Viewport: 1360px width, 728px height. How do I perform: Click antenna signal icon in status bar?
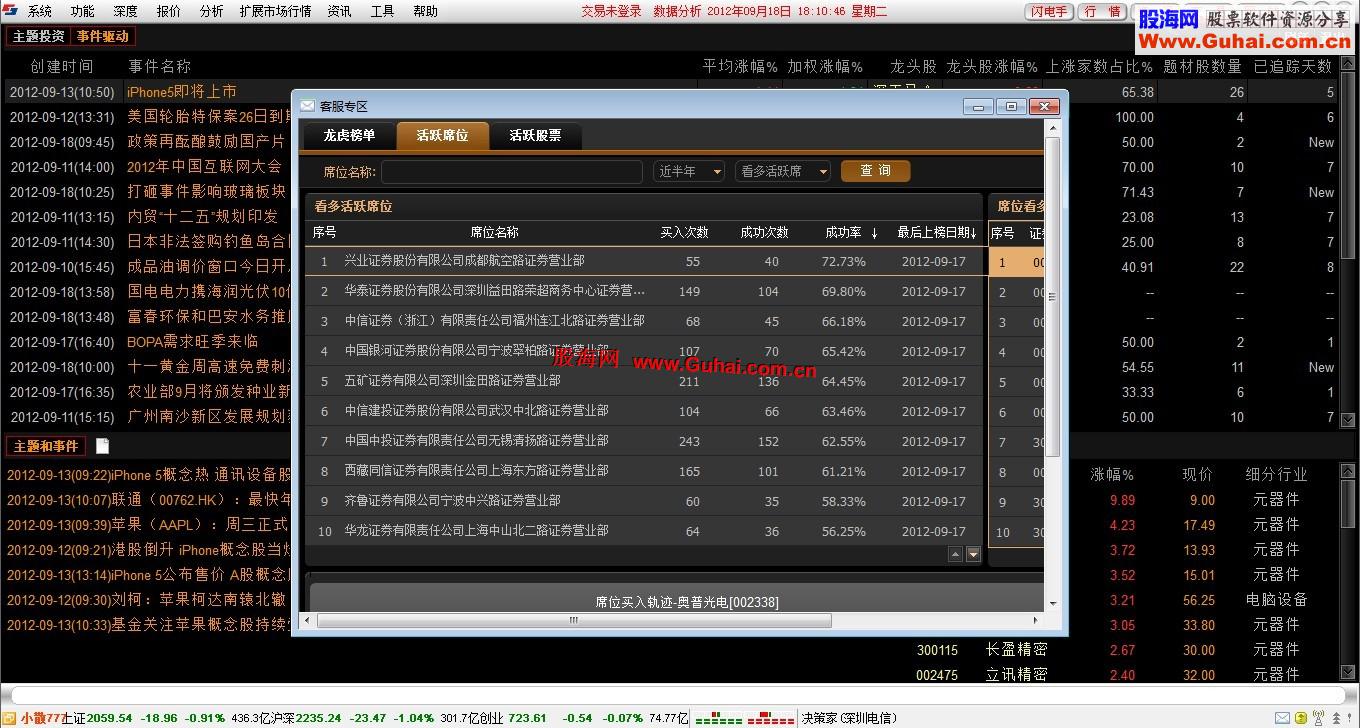click(x=1319, y=718)
